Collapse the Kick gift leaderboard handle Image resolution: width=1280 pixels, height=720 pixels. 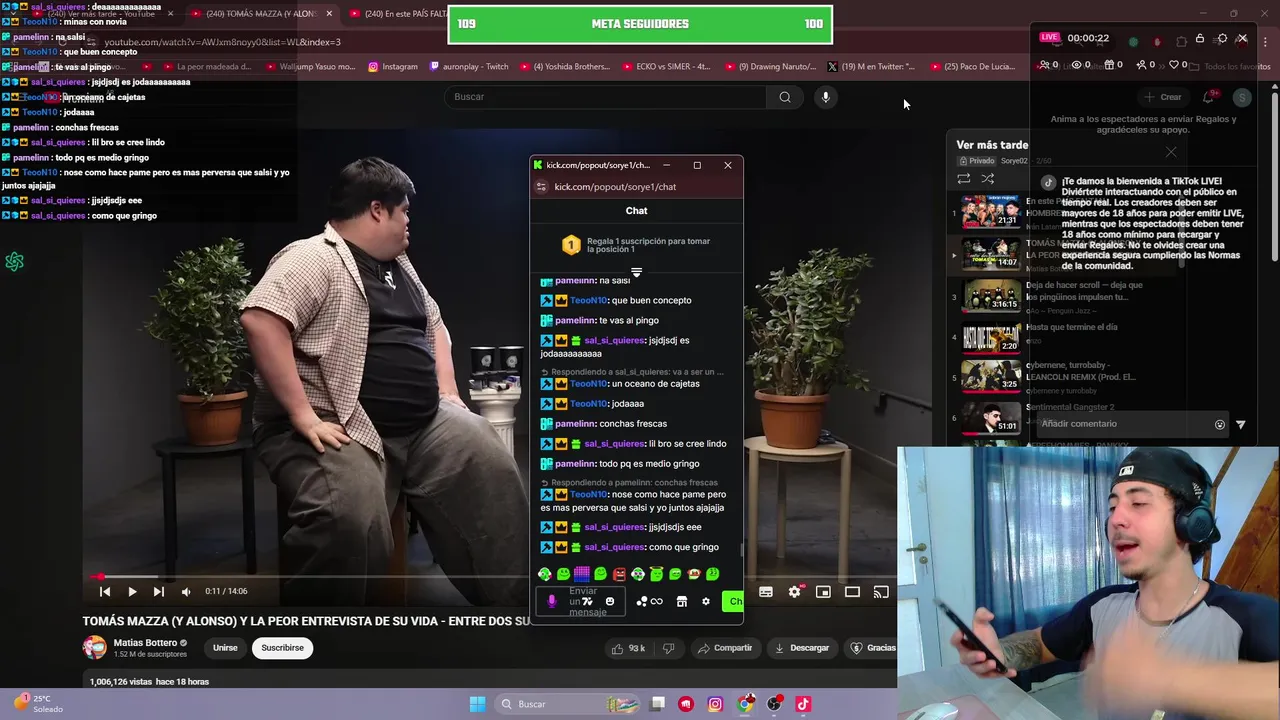(x=636, y=272)
